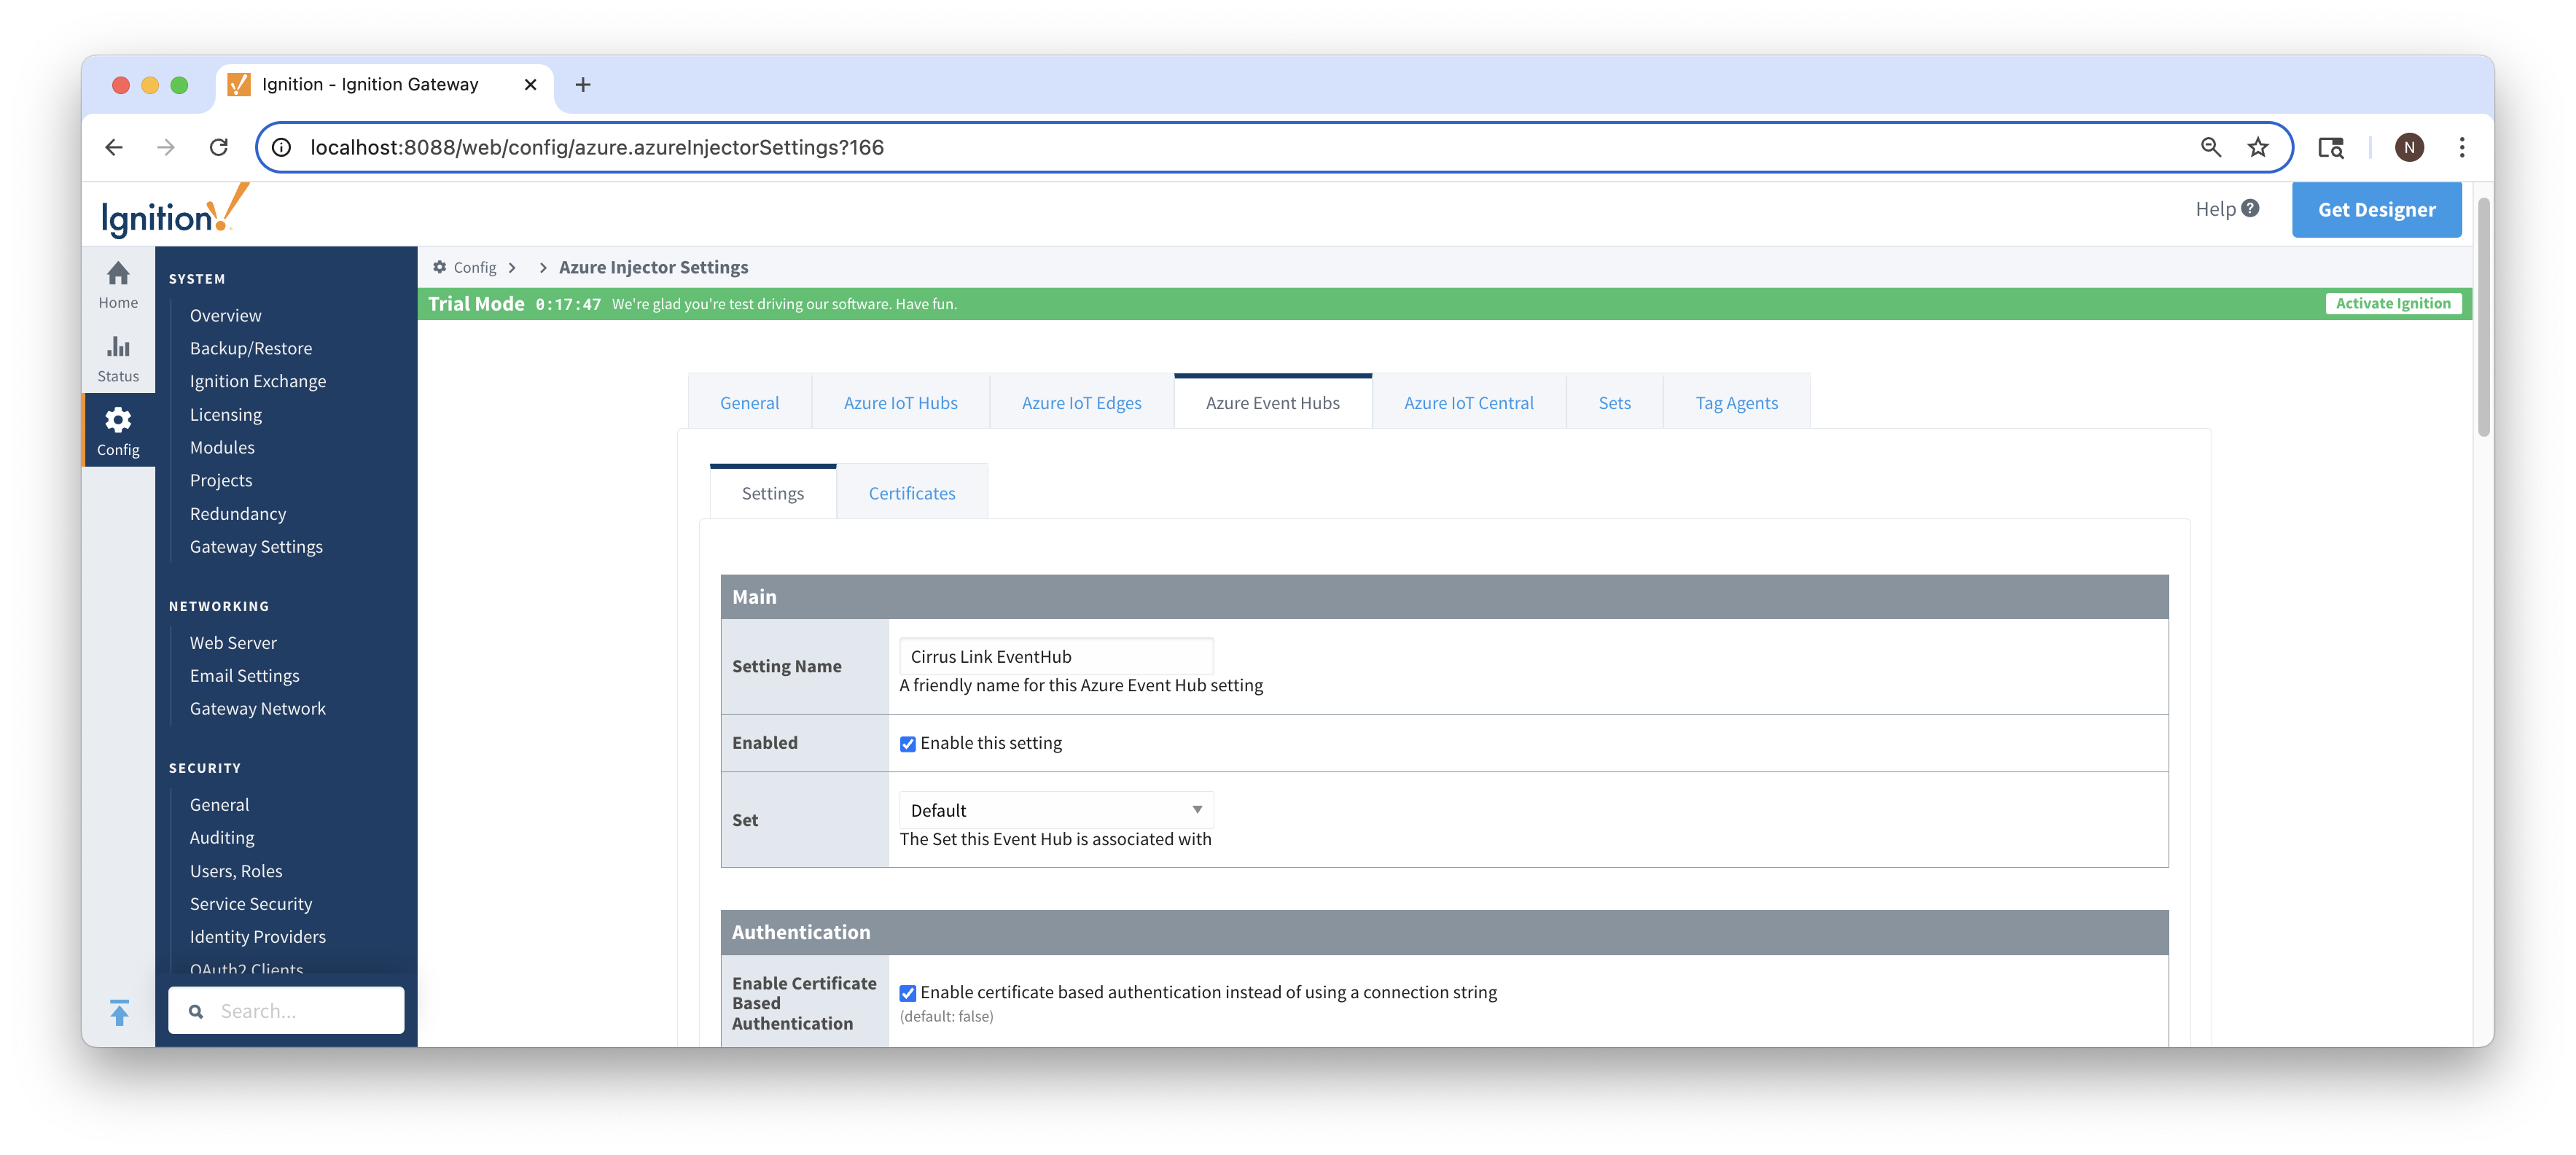Open Redundancy in the sidebar
Viewport: 2576px width, 1155px height.
[238, 513]
